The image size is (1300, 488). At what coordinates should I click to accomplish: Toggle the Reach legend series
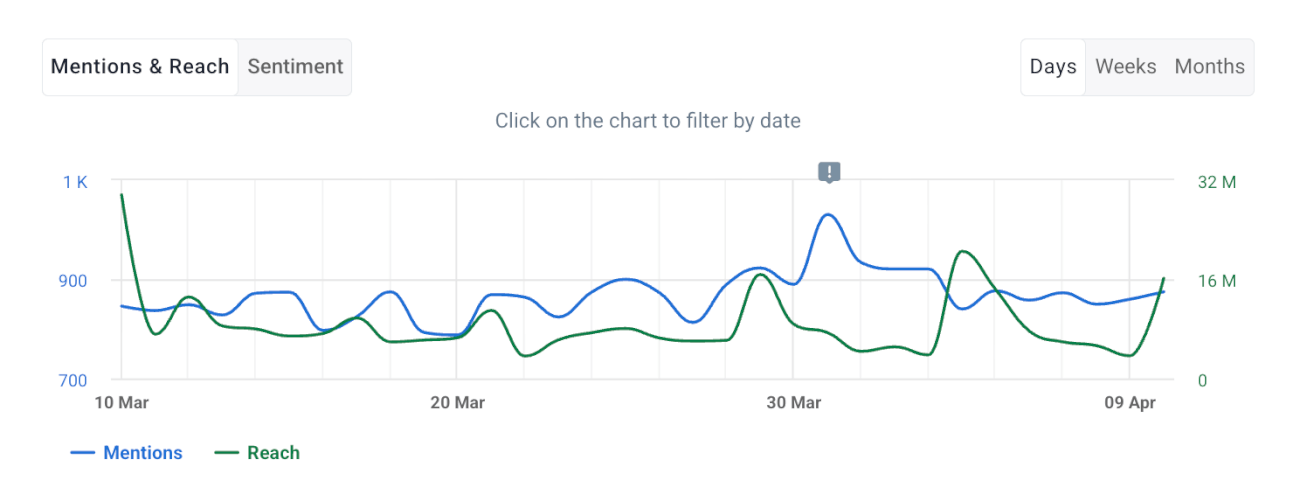click(273, 453)
